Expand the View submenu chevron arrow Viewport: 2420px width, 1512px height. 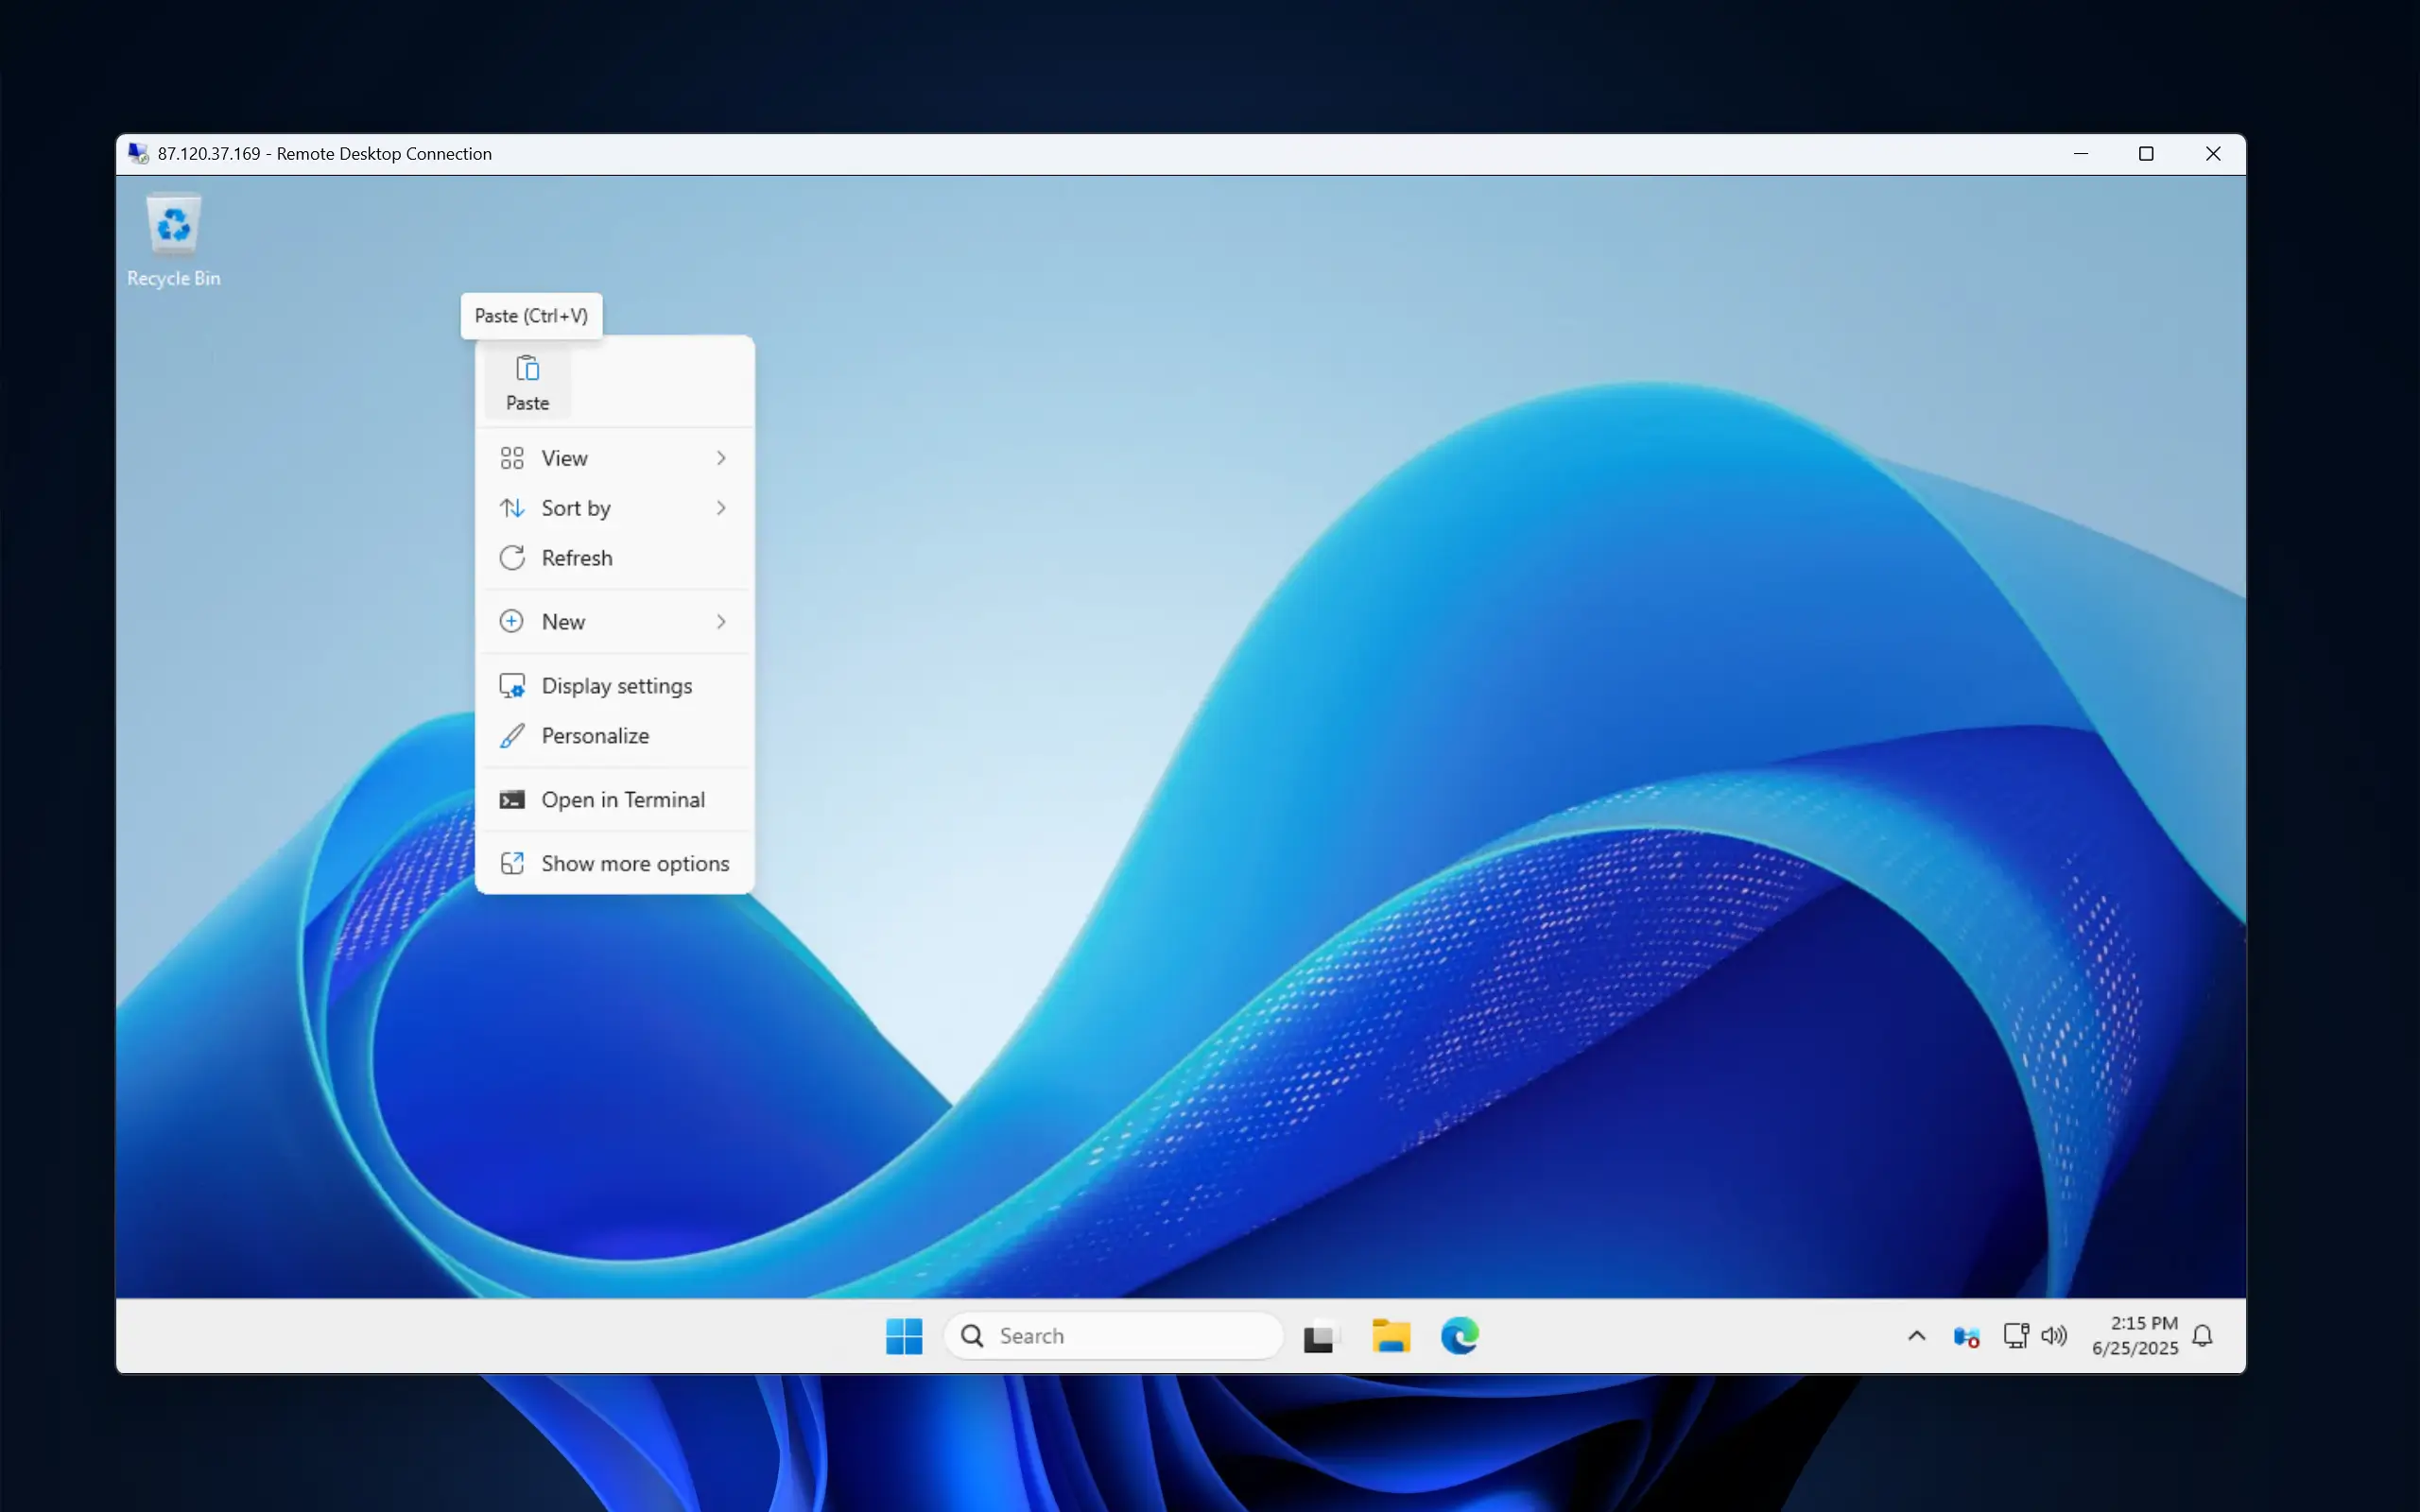point(721,458)
